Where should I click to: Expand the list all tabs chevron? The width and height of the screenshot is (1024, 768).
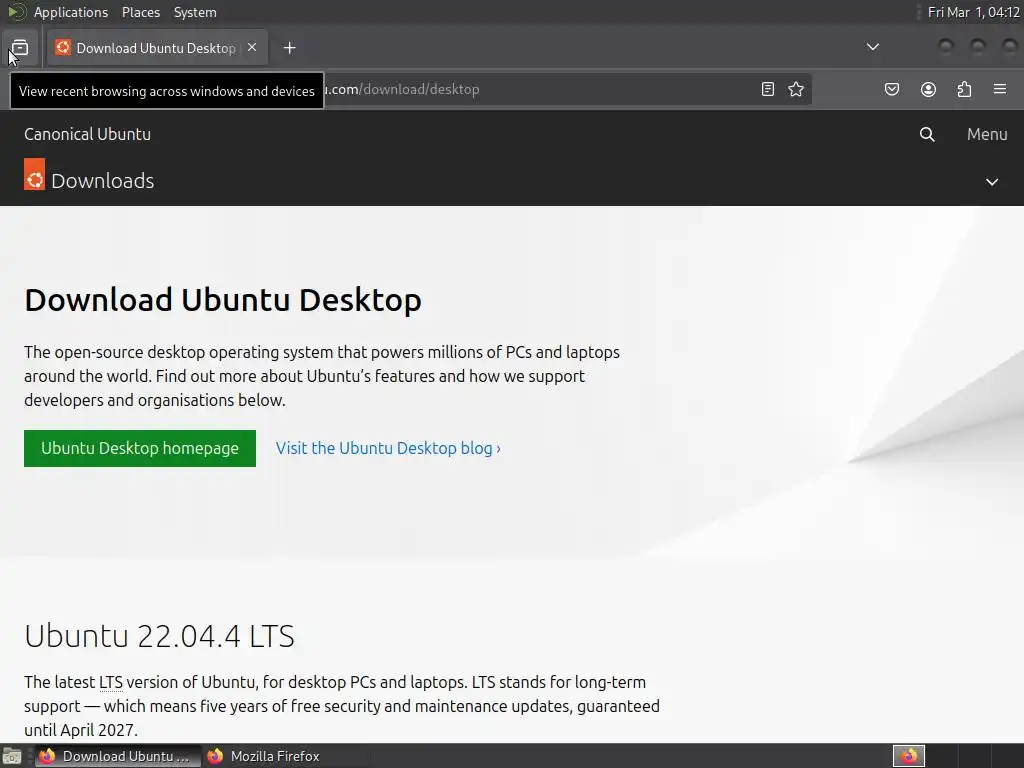click(872, 47)
